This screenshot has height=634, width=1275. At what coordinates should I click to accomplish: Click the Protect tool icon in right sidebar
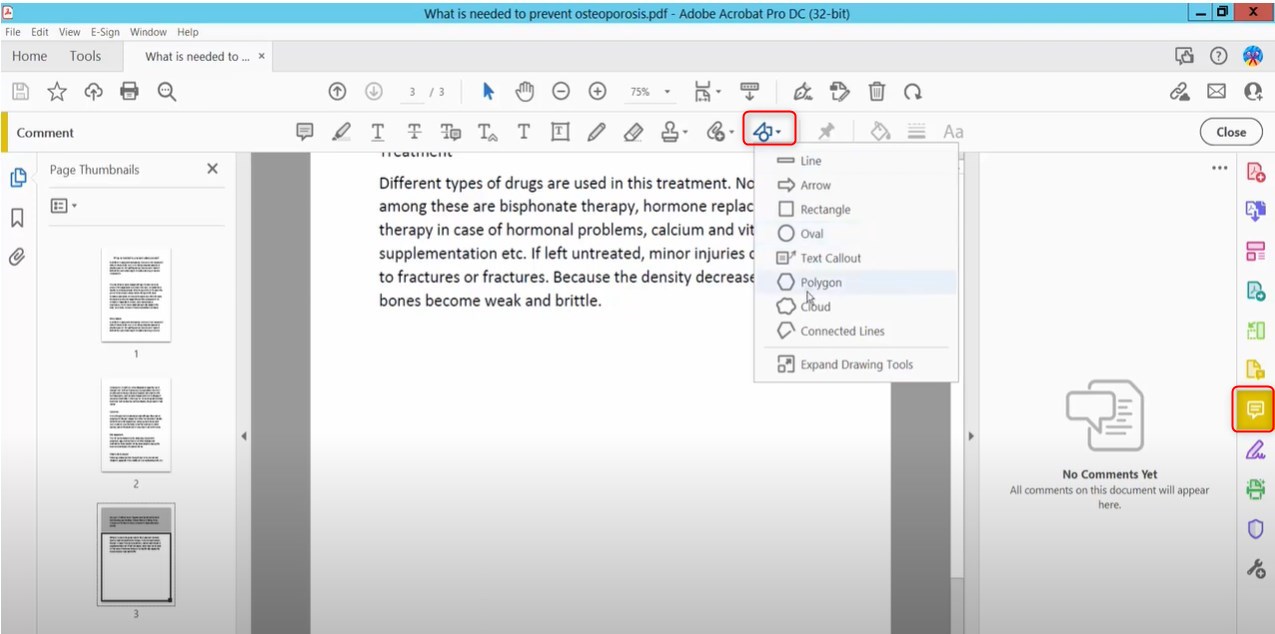[1255, 529]
